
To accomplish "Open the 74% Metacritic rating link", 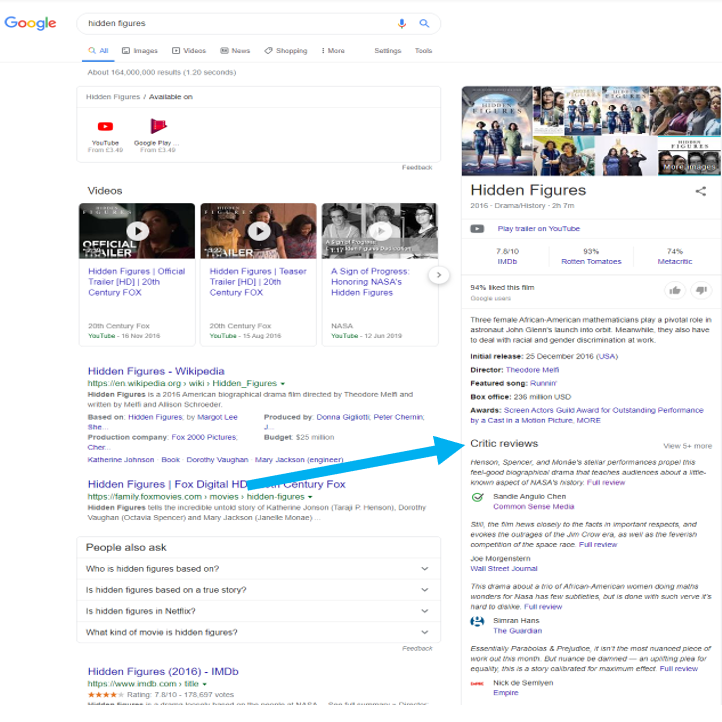I will [x=675, y=256].
